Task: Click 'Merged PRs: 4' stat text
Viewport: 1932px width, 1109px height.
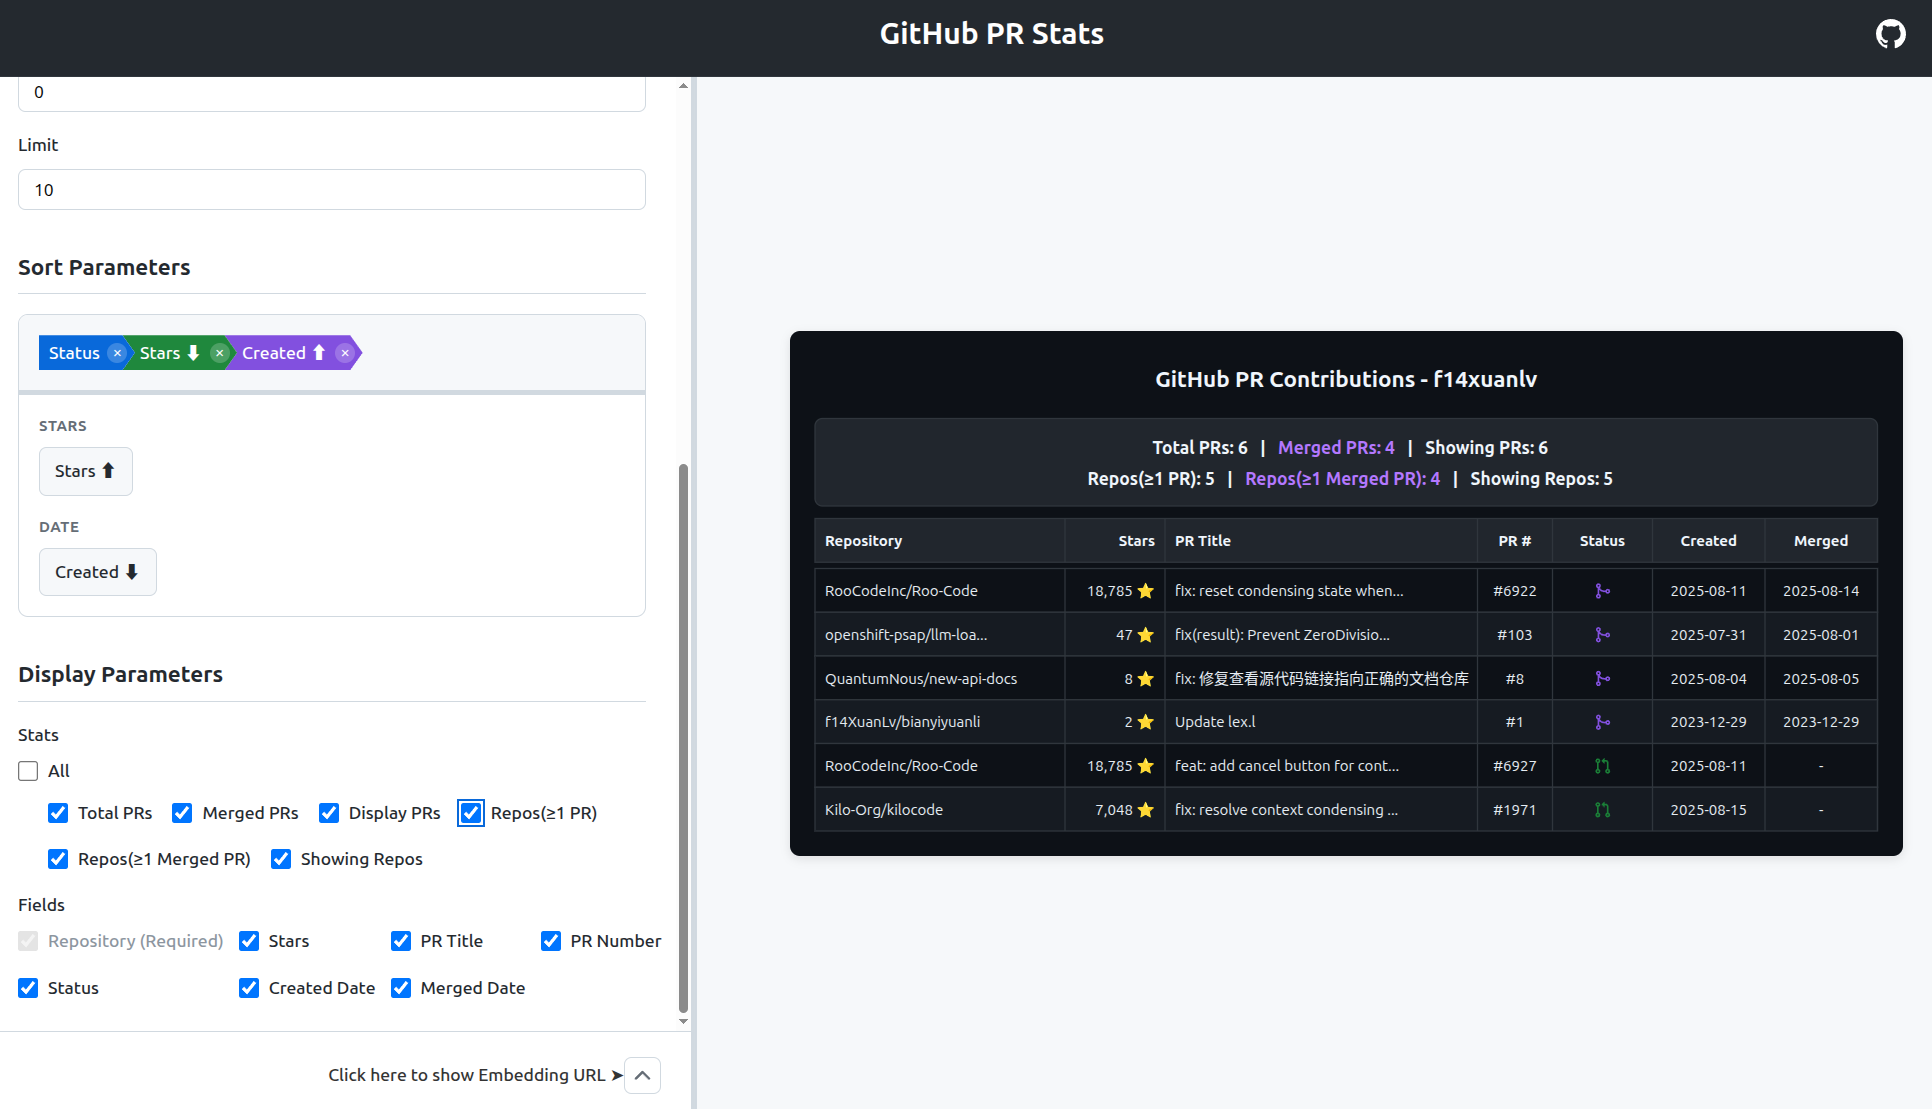Action: tap(1336, 448)
